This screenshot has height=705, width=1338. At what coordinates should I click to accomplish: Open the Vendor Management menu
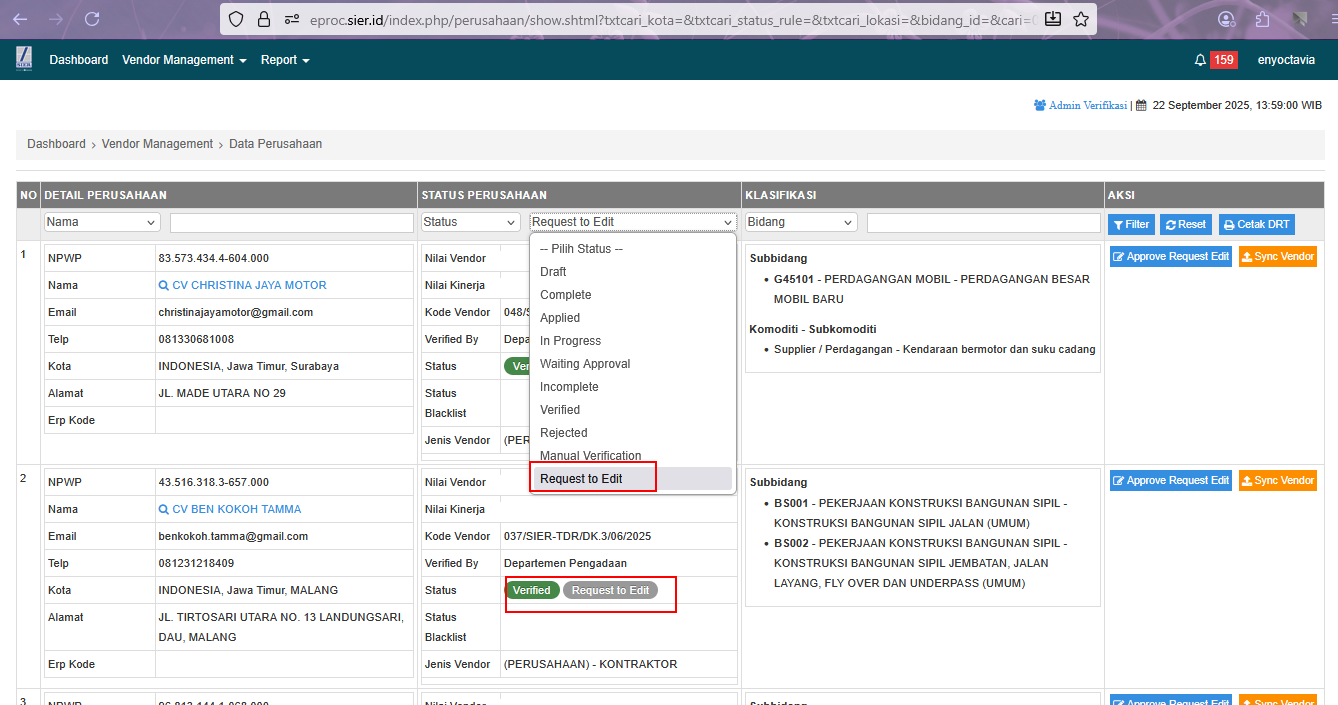click(184, 60)
